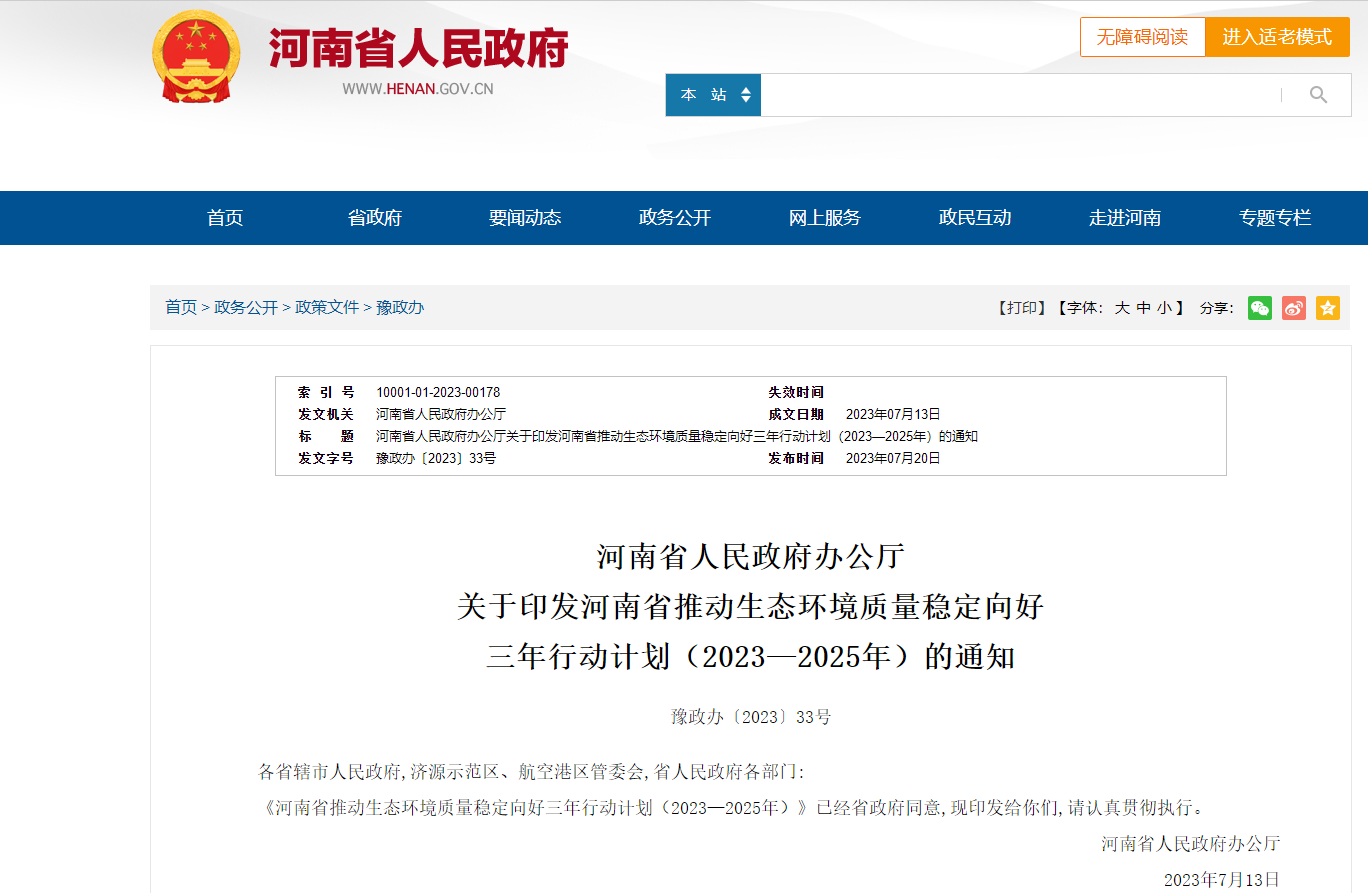Click 政策文件 in the breadcrumb
Screen dimensions: 1368x893
(x=327, y=307)
